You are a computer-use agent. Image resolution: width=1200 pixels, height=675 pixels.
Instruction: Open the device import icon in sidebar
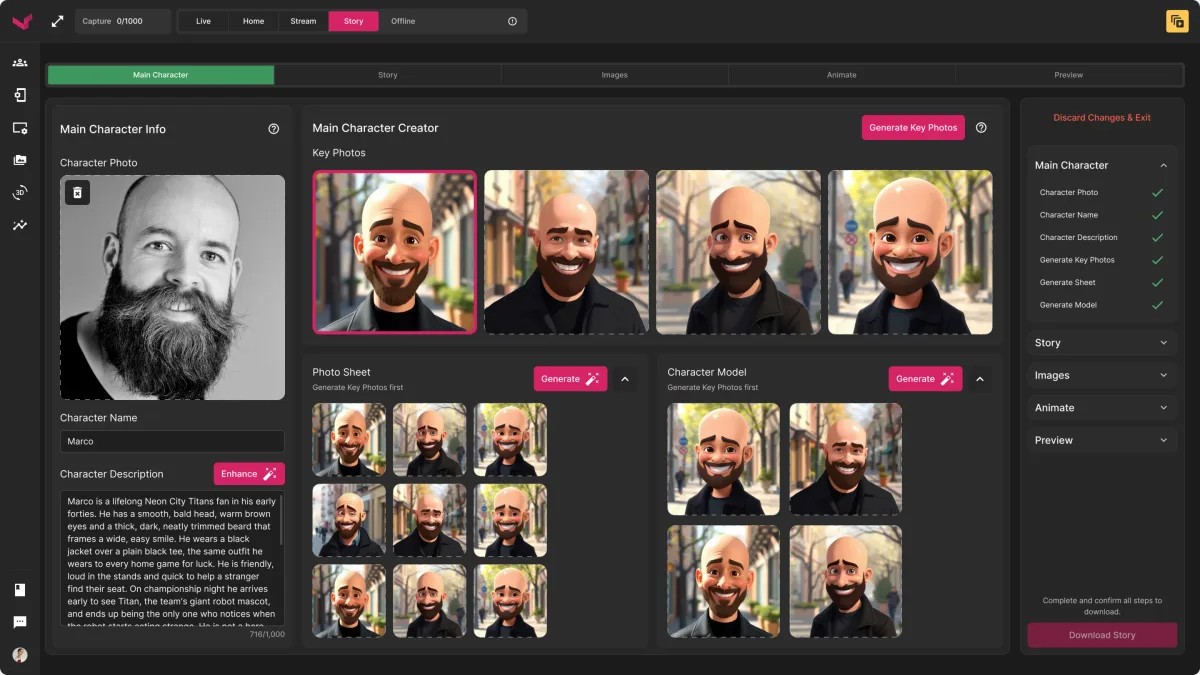click(x=20, y=95)
